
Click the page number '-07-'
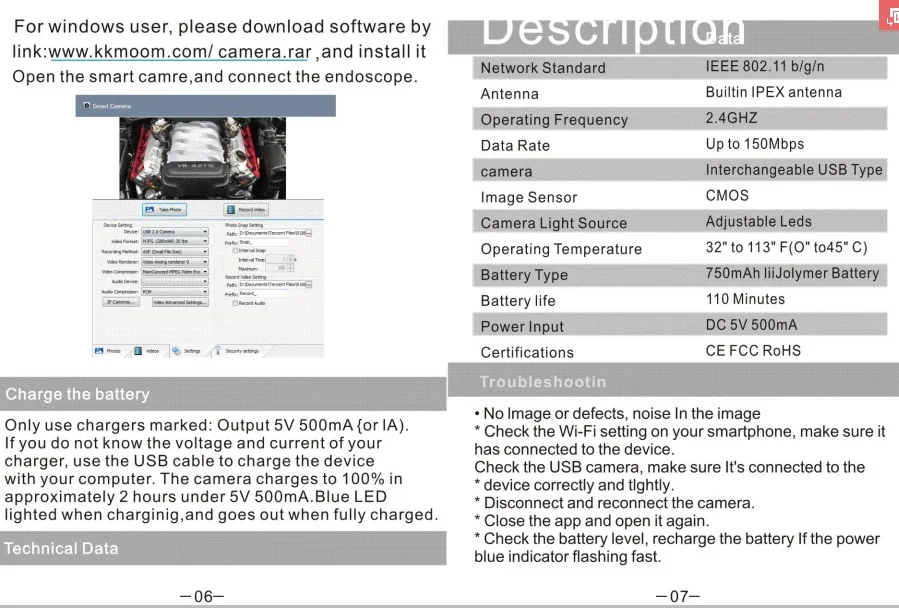pos(678,597)
